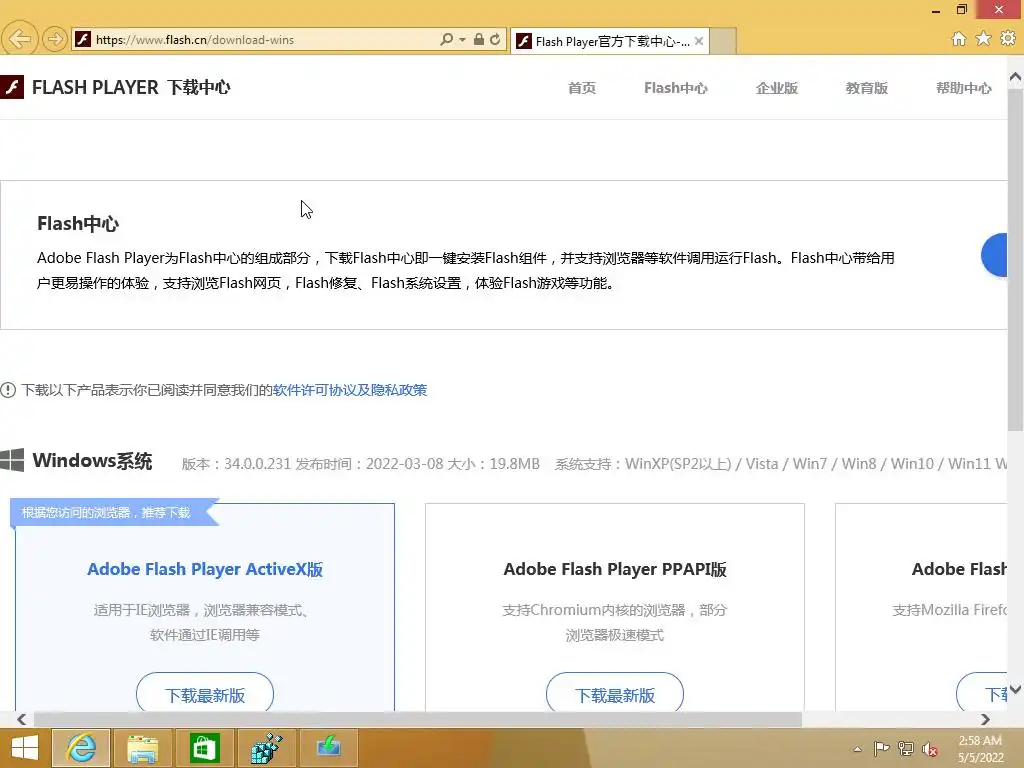Click the exclamation notice icon
Screen dimensions: 1024x768
[8, 390]
